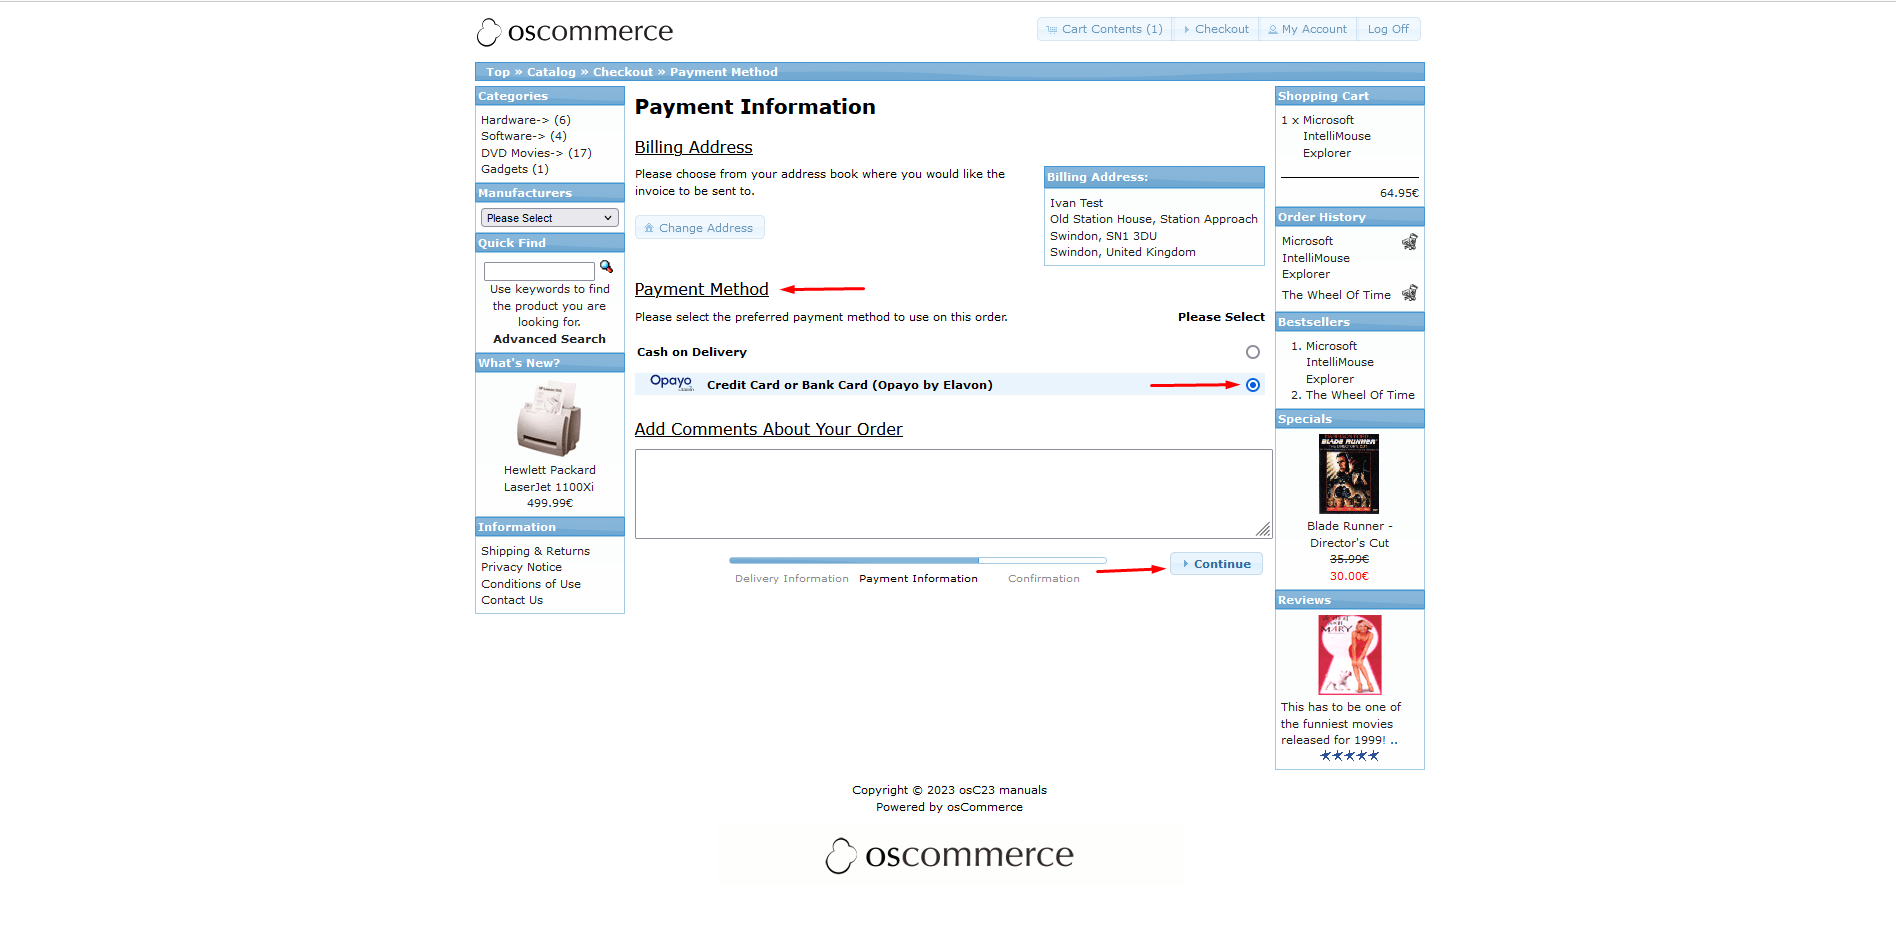This screenshot has width=1896, height=935.
Task: Click bestseller 1 Microsoft IntelliMouse Explorer
Action: [1339, 362]
